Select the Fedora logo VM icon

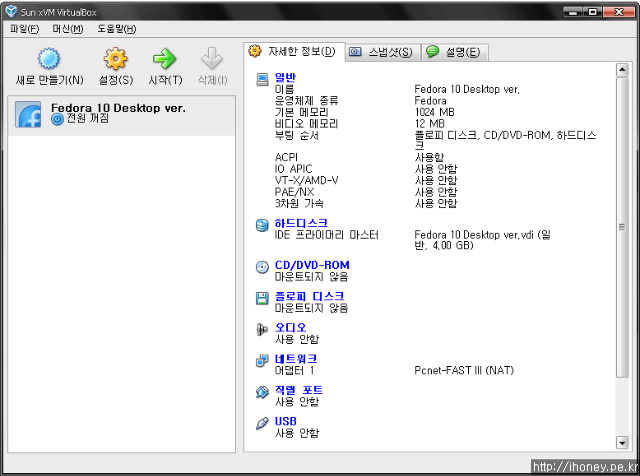coord(28,115)
